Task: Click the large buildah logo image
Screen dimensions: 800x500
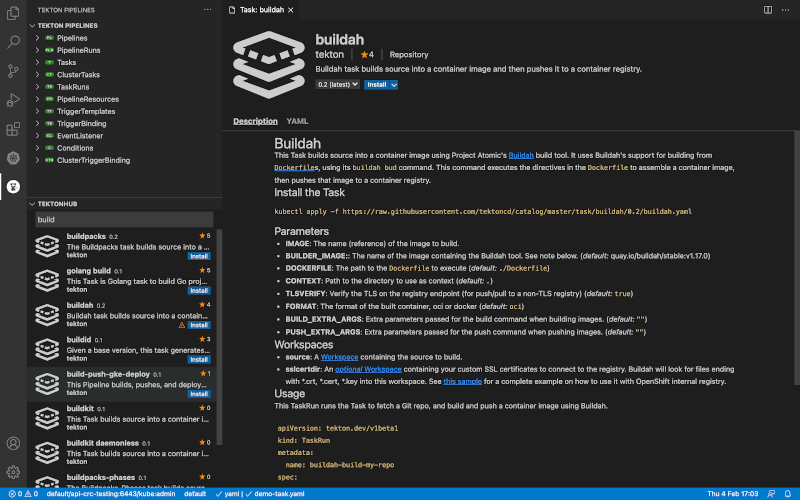Action: 268,64
